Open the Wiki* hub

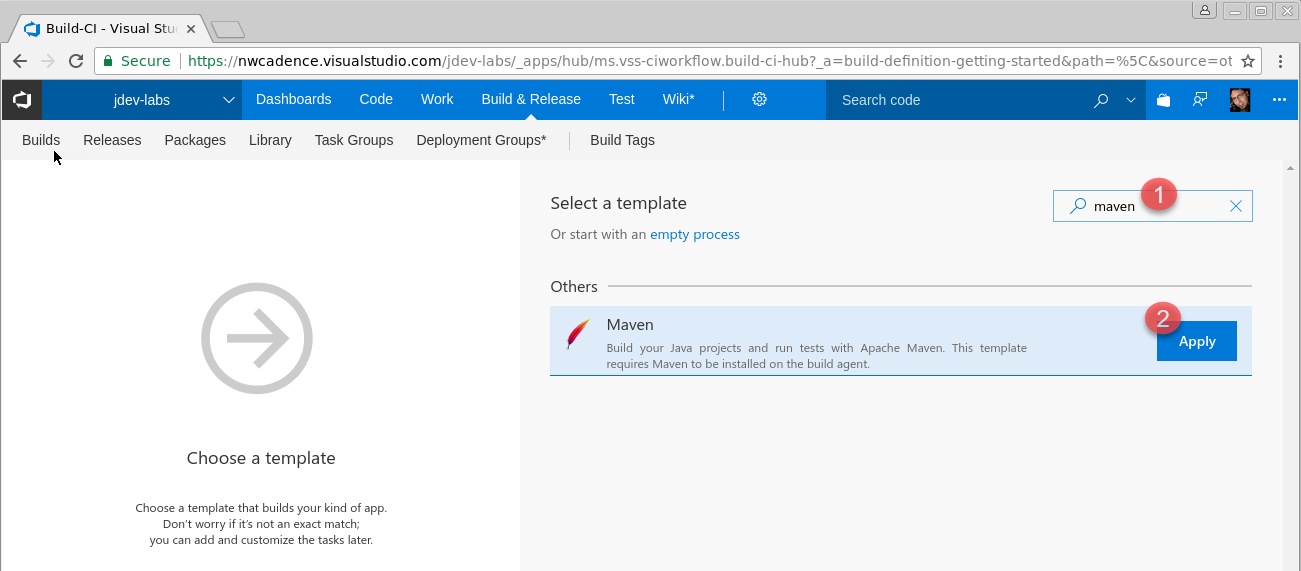(679, 99)
